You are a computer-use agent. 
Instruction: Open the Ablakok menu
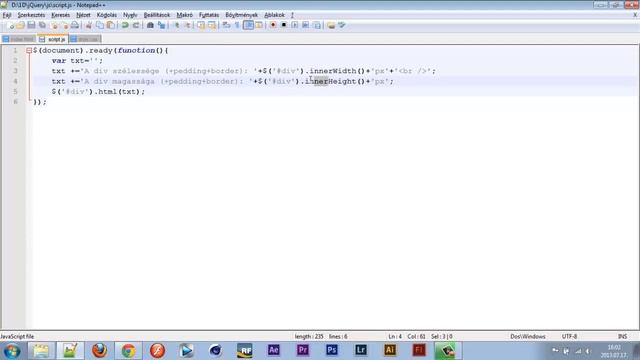tap(274, 15)
